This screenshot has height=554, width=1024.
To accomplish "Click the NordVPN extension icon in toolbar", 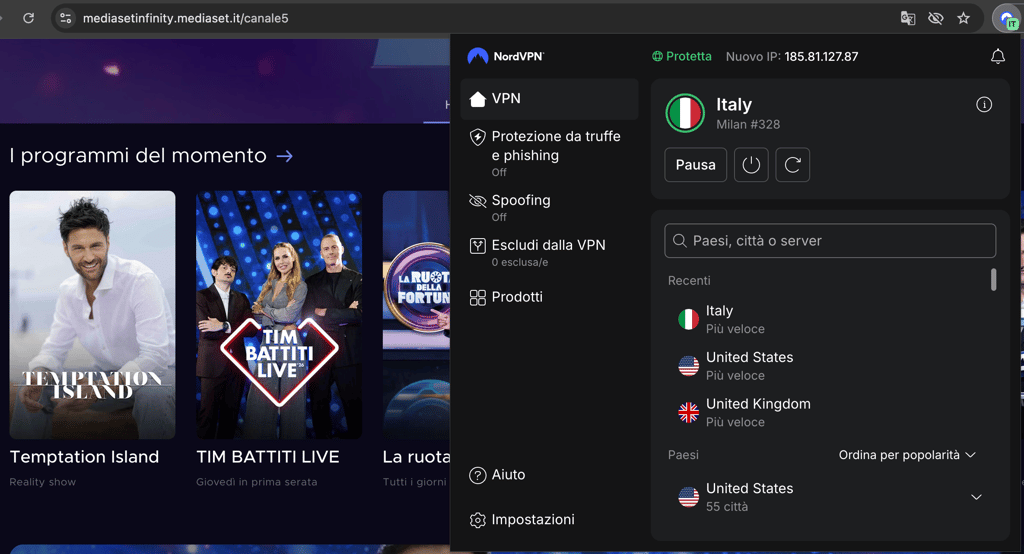I will click(x=1008, y=19).
